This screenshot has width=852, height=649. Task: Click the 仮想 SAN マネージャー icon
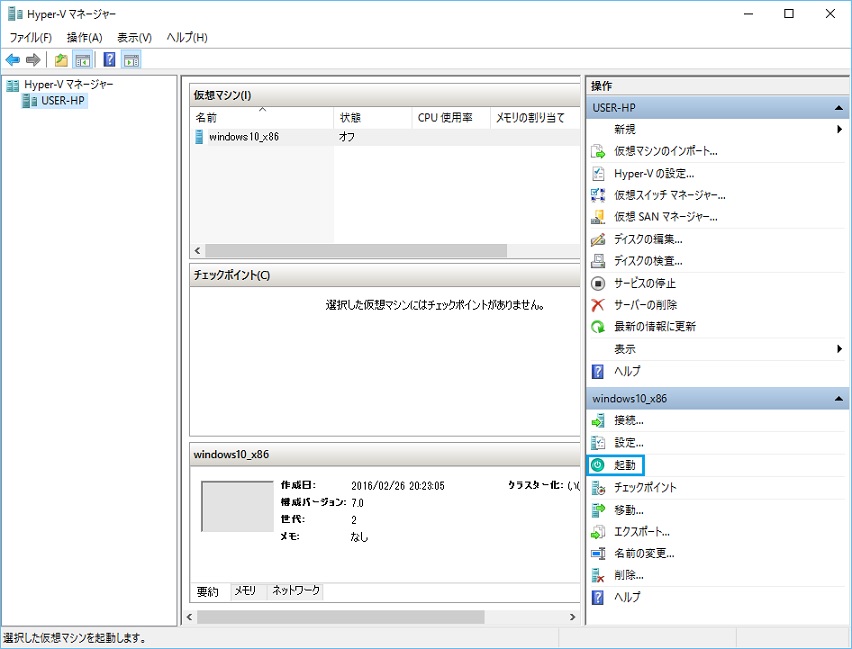pos(598,217)
